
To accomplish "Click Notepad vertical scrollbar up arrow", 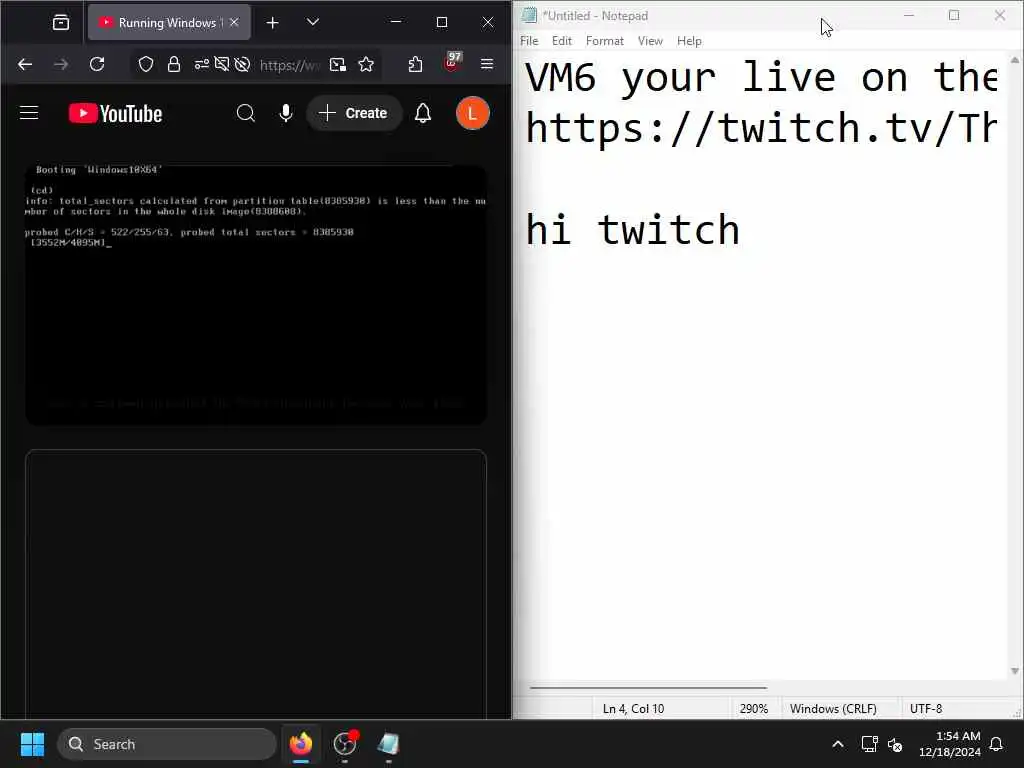I will tap(1015, 59).
